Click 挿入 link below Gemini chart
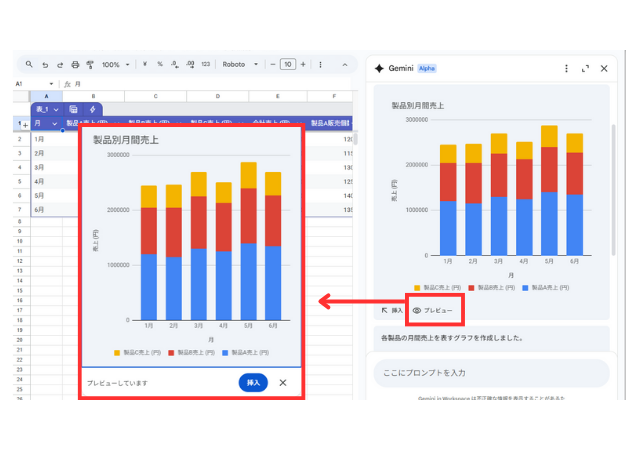 coord(392,311)
